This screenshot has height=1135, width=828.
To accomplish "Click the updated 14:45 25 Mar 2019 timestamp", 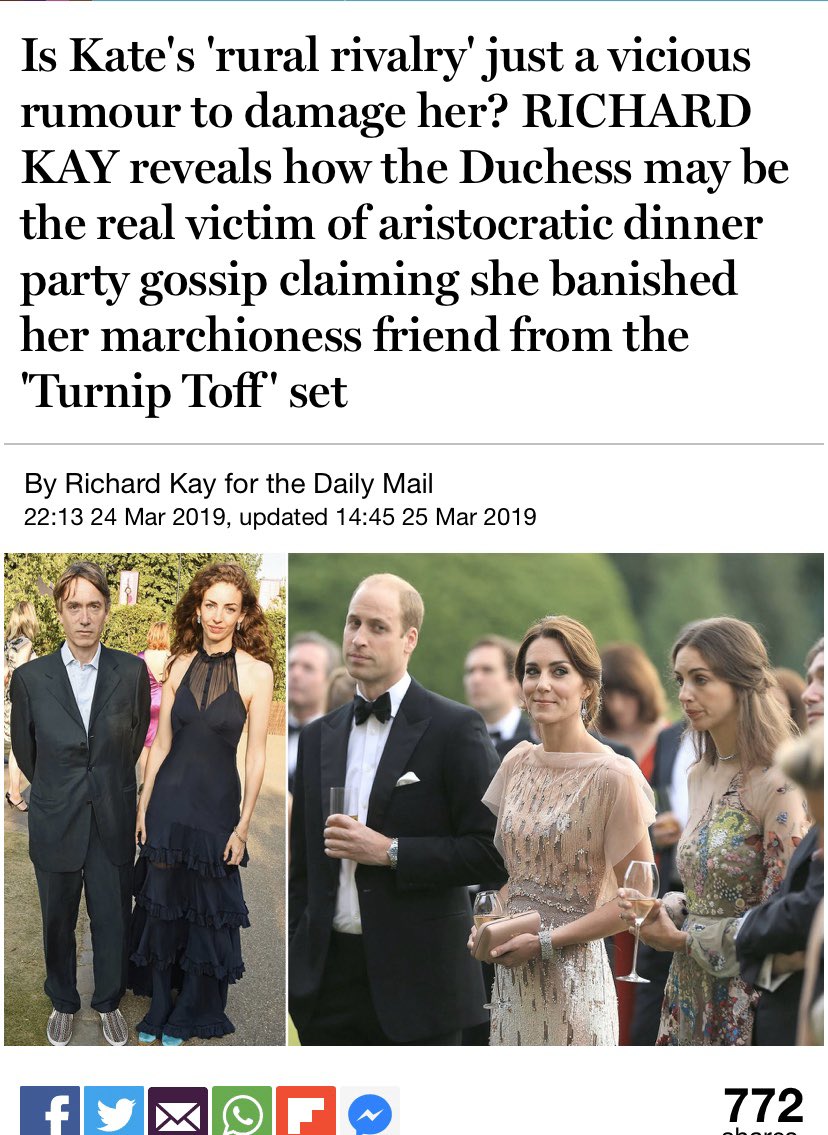I will click(387, 517).
